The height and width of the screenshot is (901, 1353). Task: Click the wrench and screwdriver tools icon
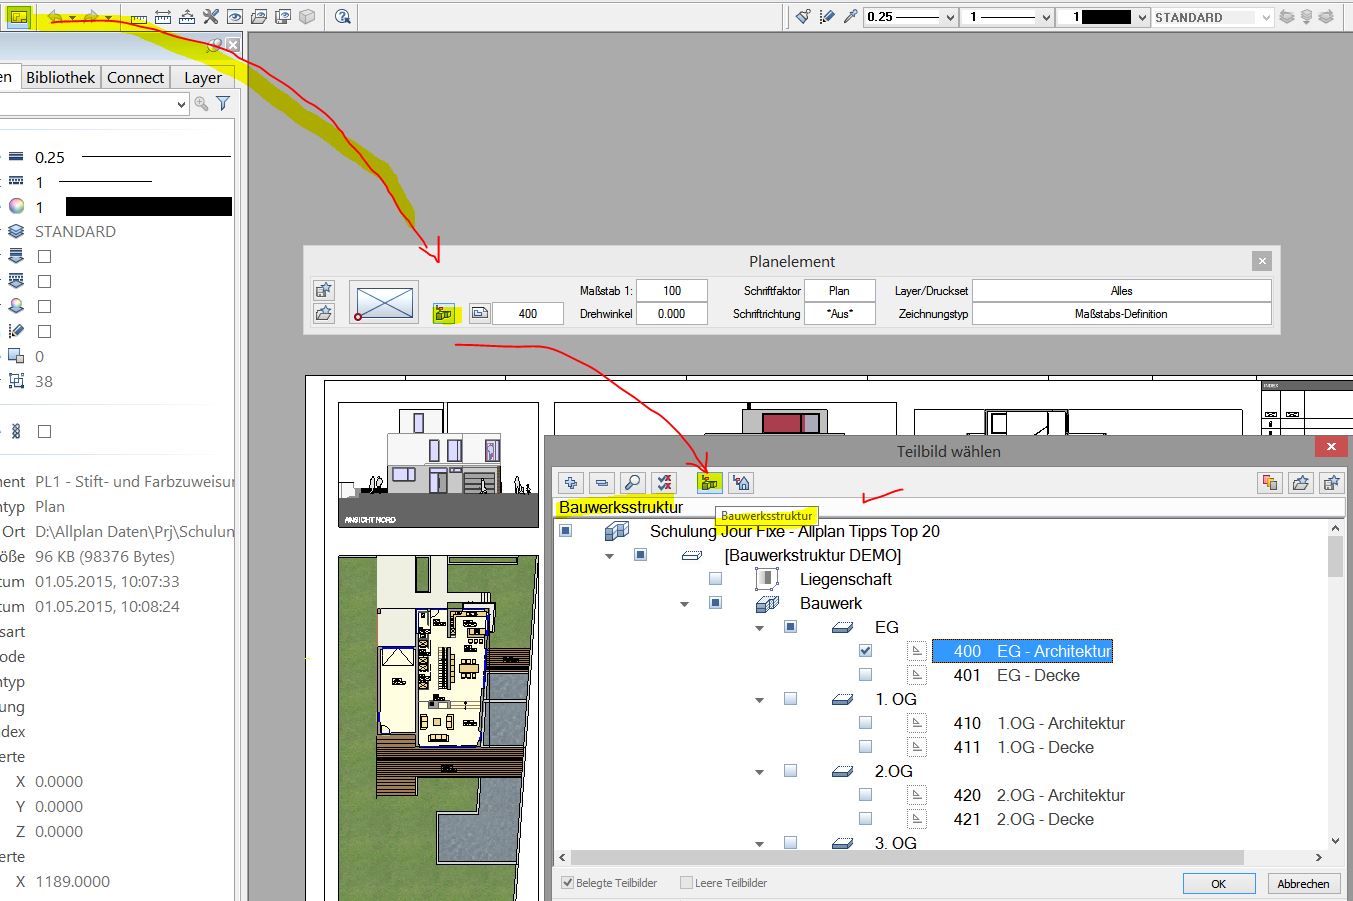click(210, 17)
